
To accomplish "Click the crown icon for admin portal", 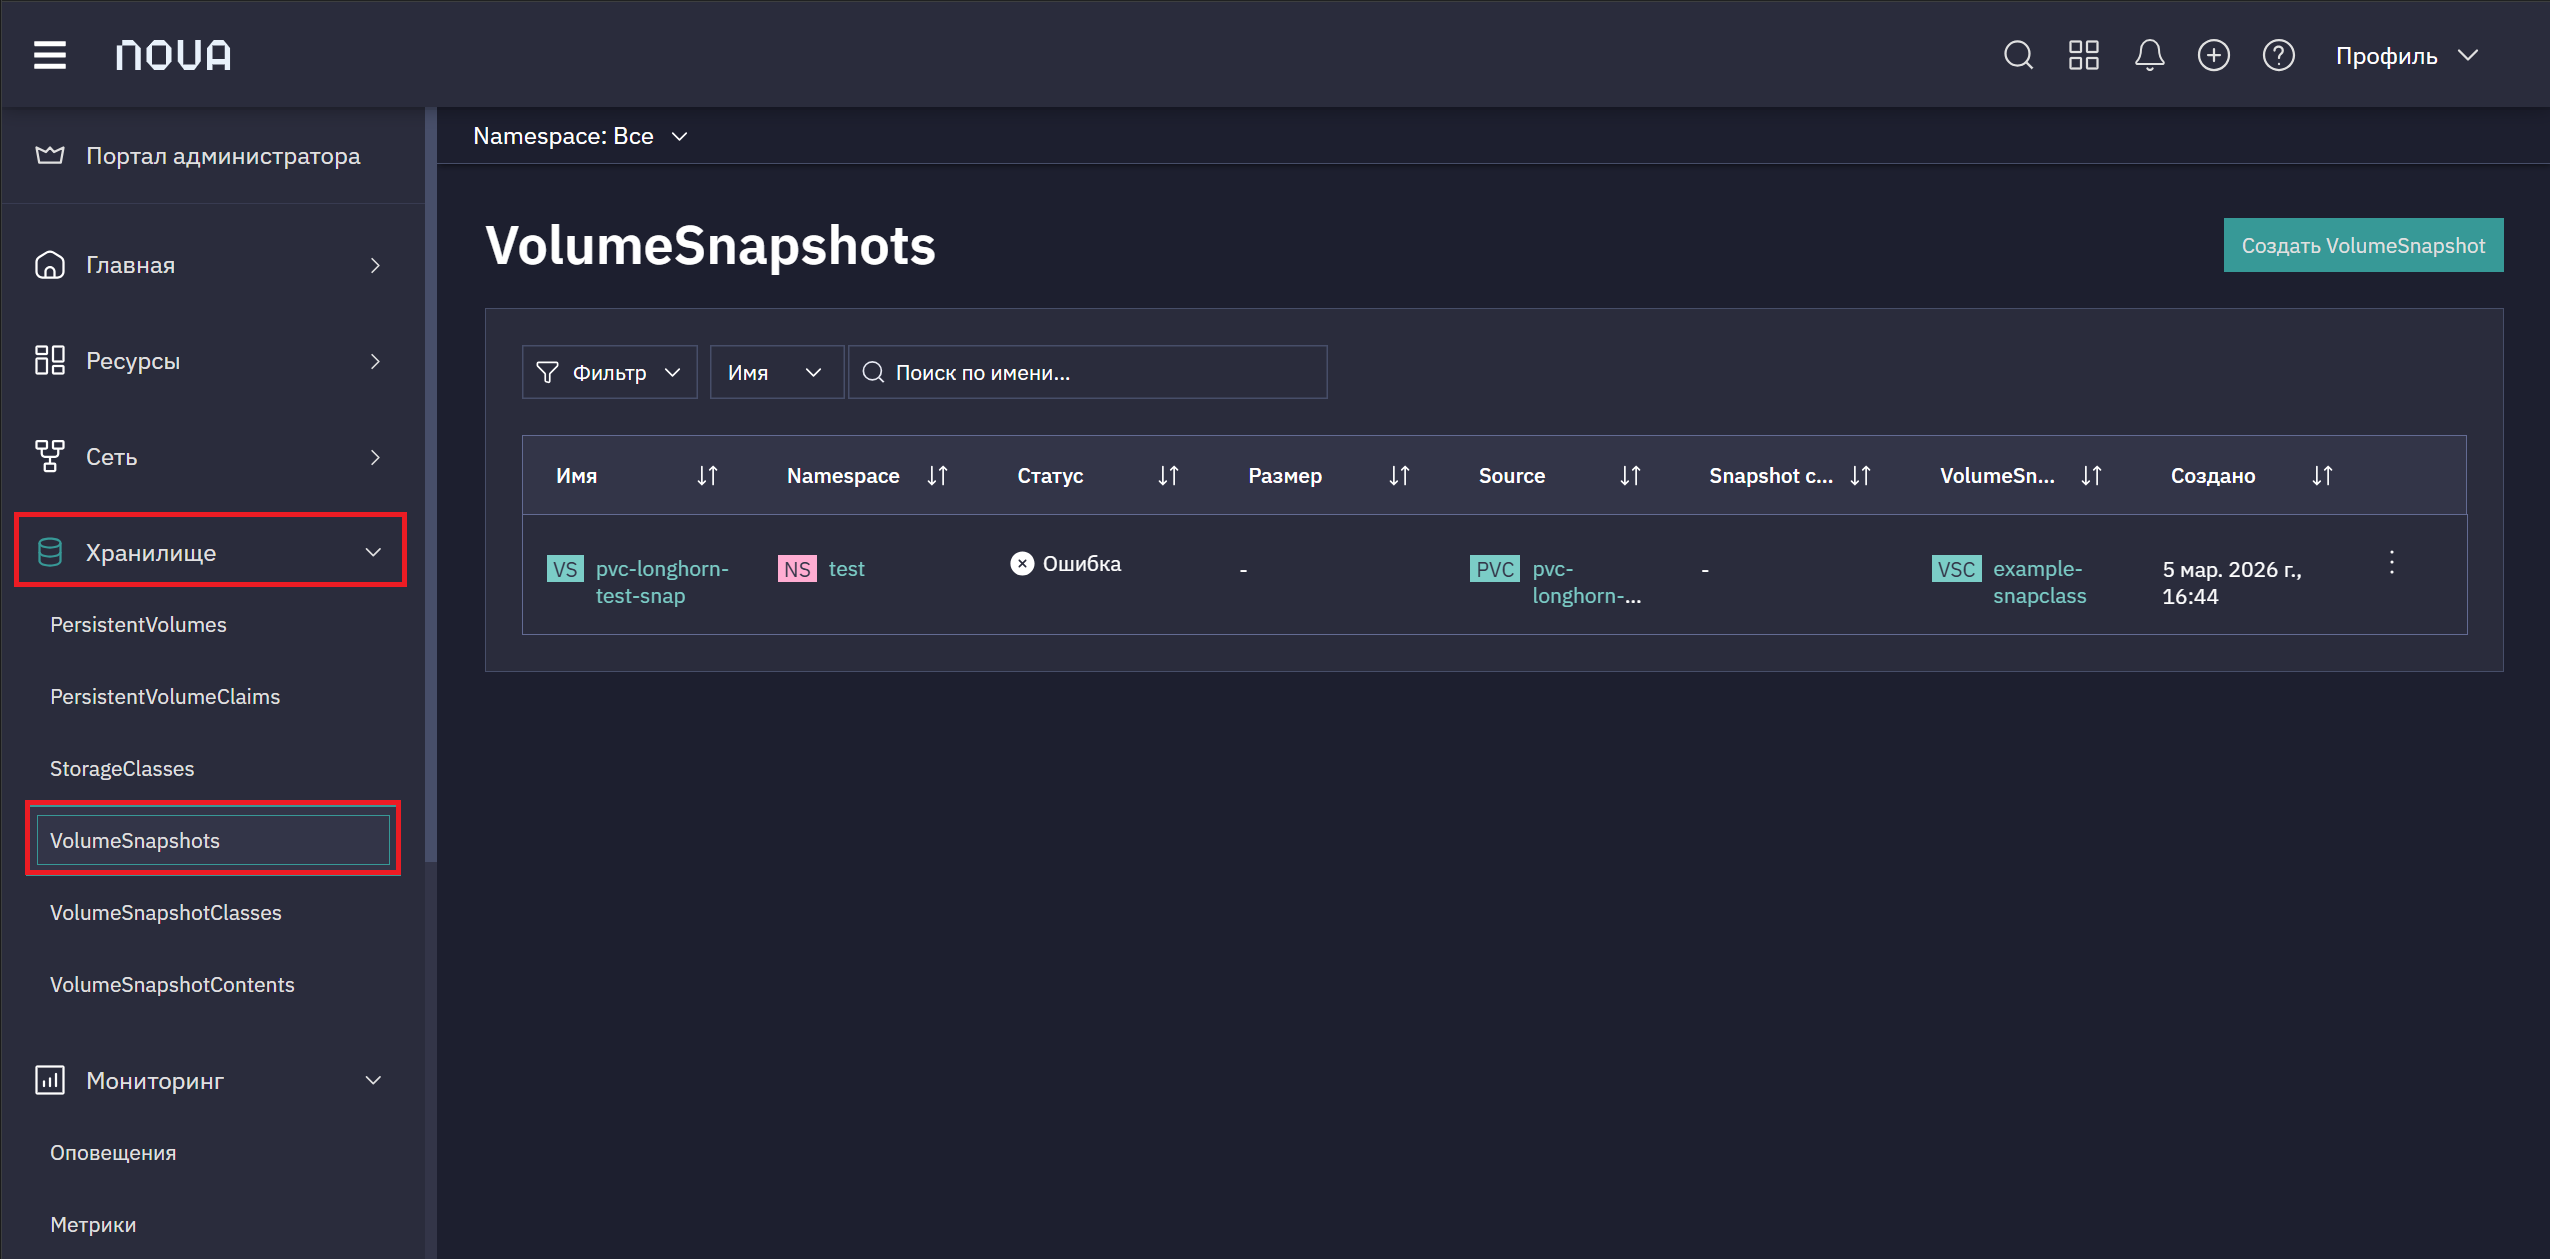I will tap(50, 155).
